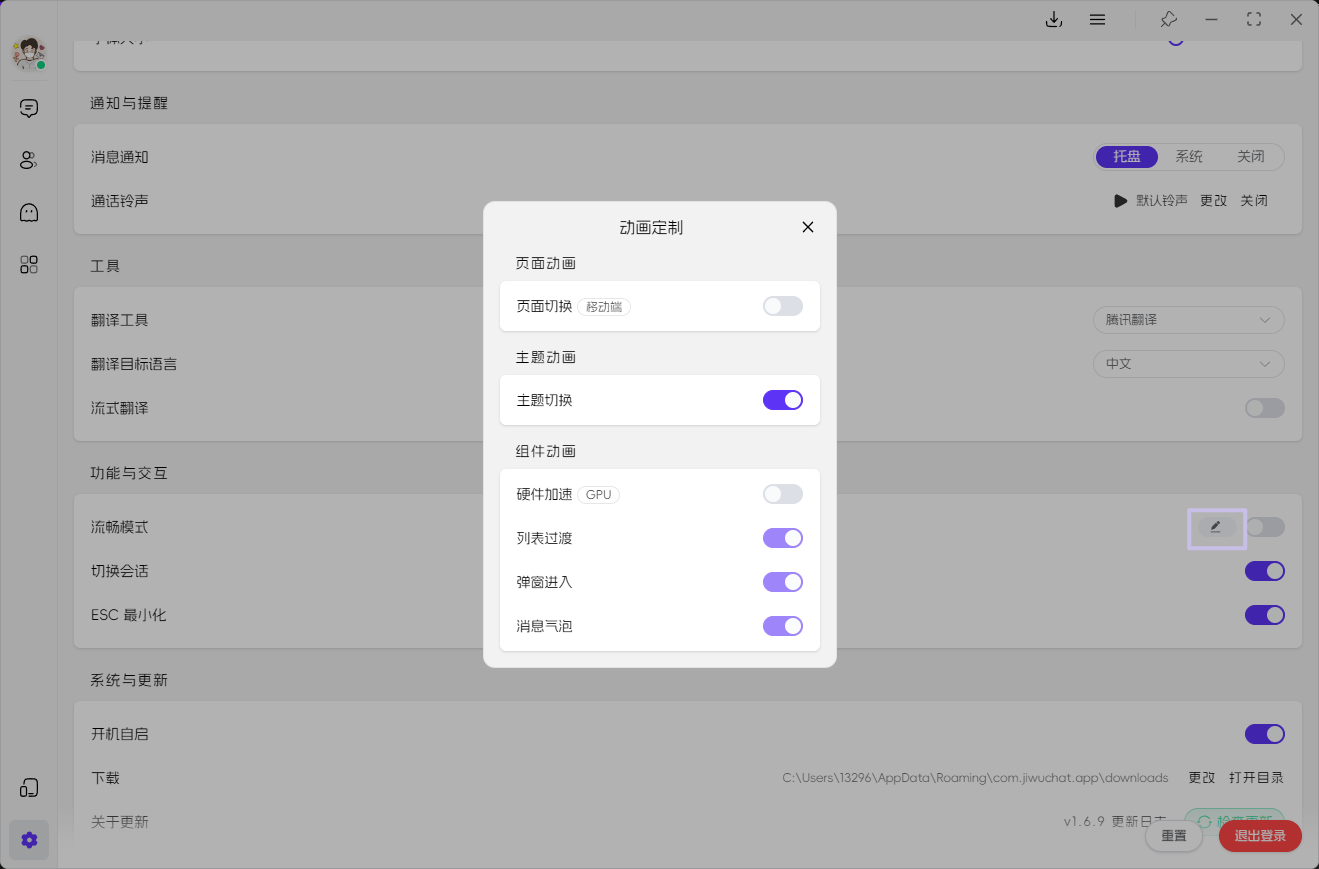
Task: Open the apps grid sidebar icon
Action: [29, 264]
